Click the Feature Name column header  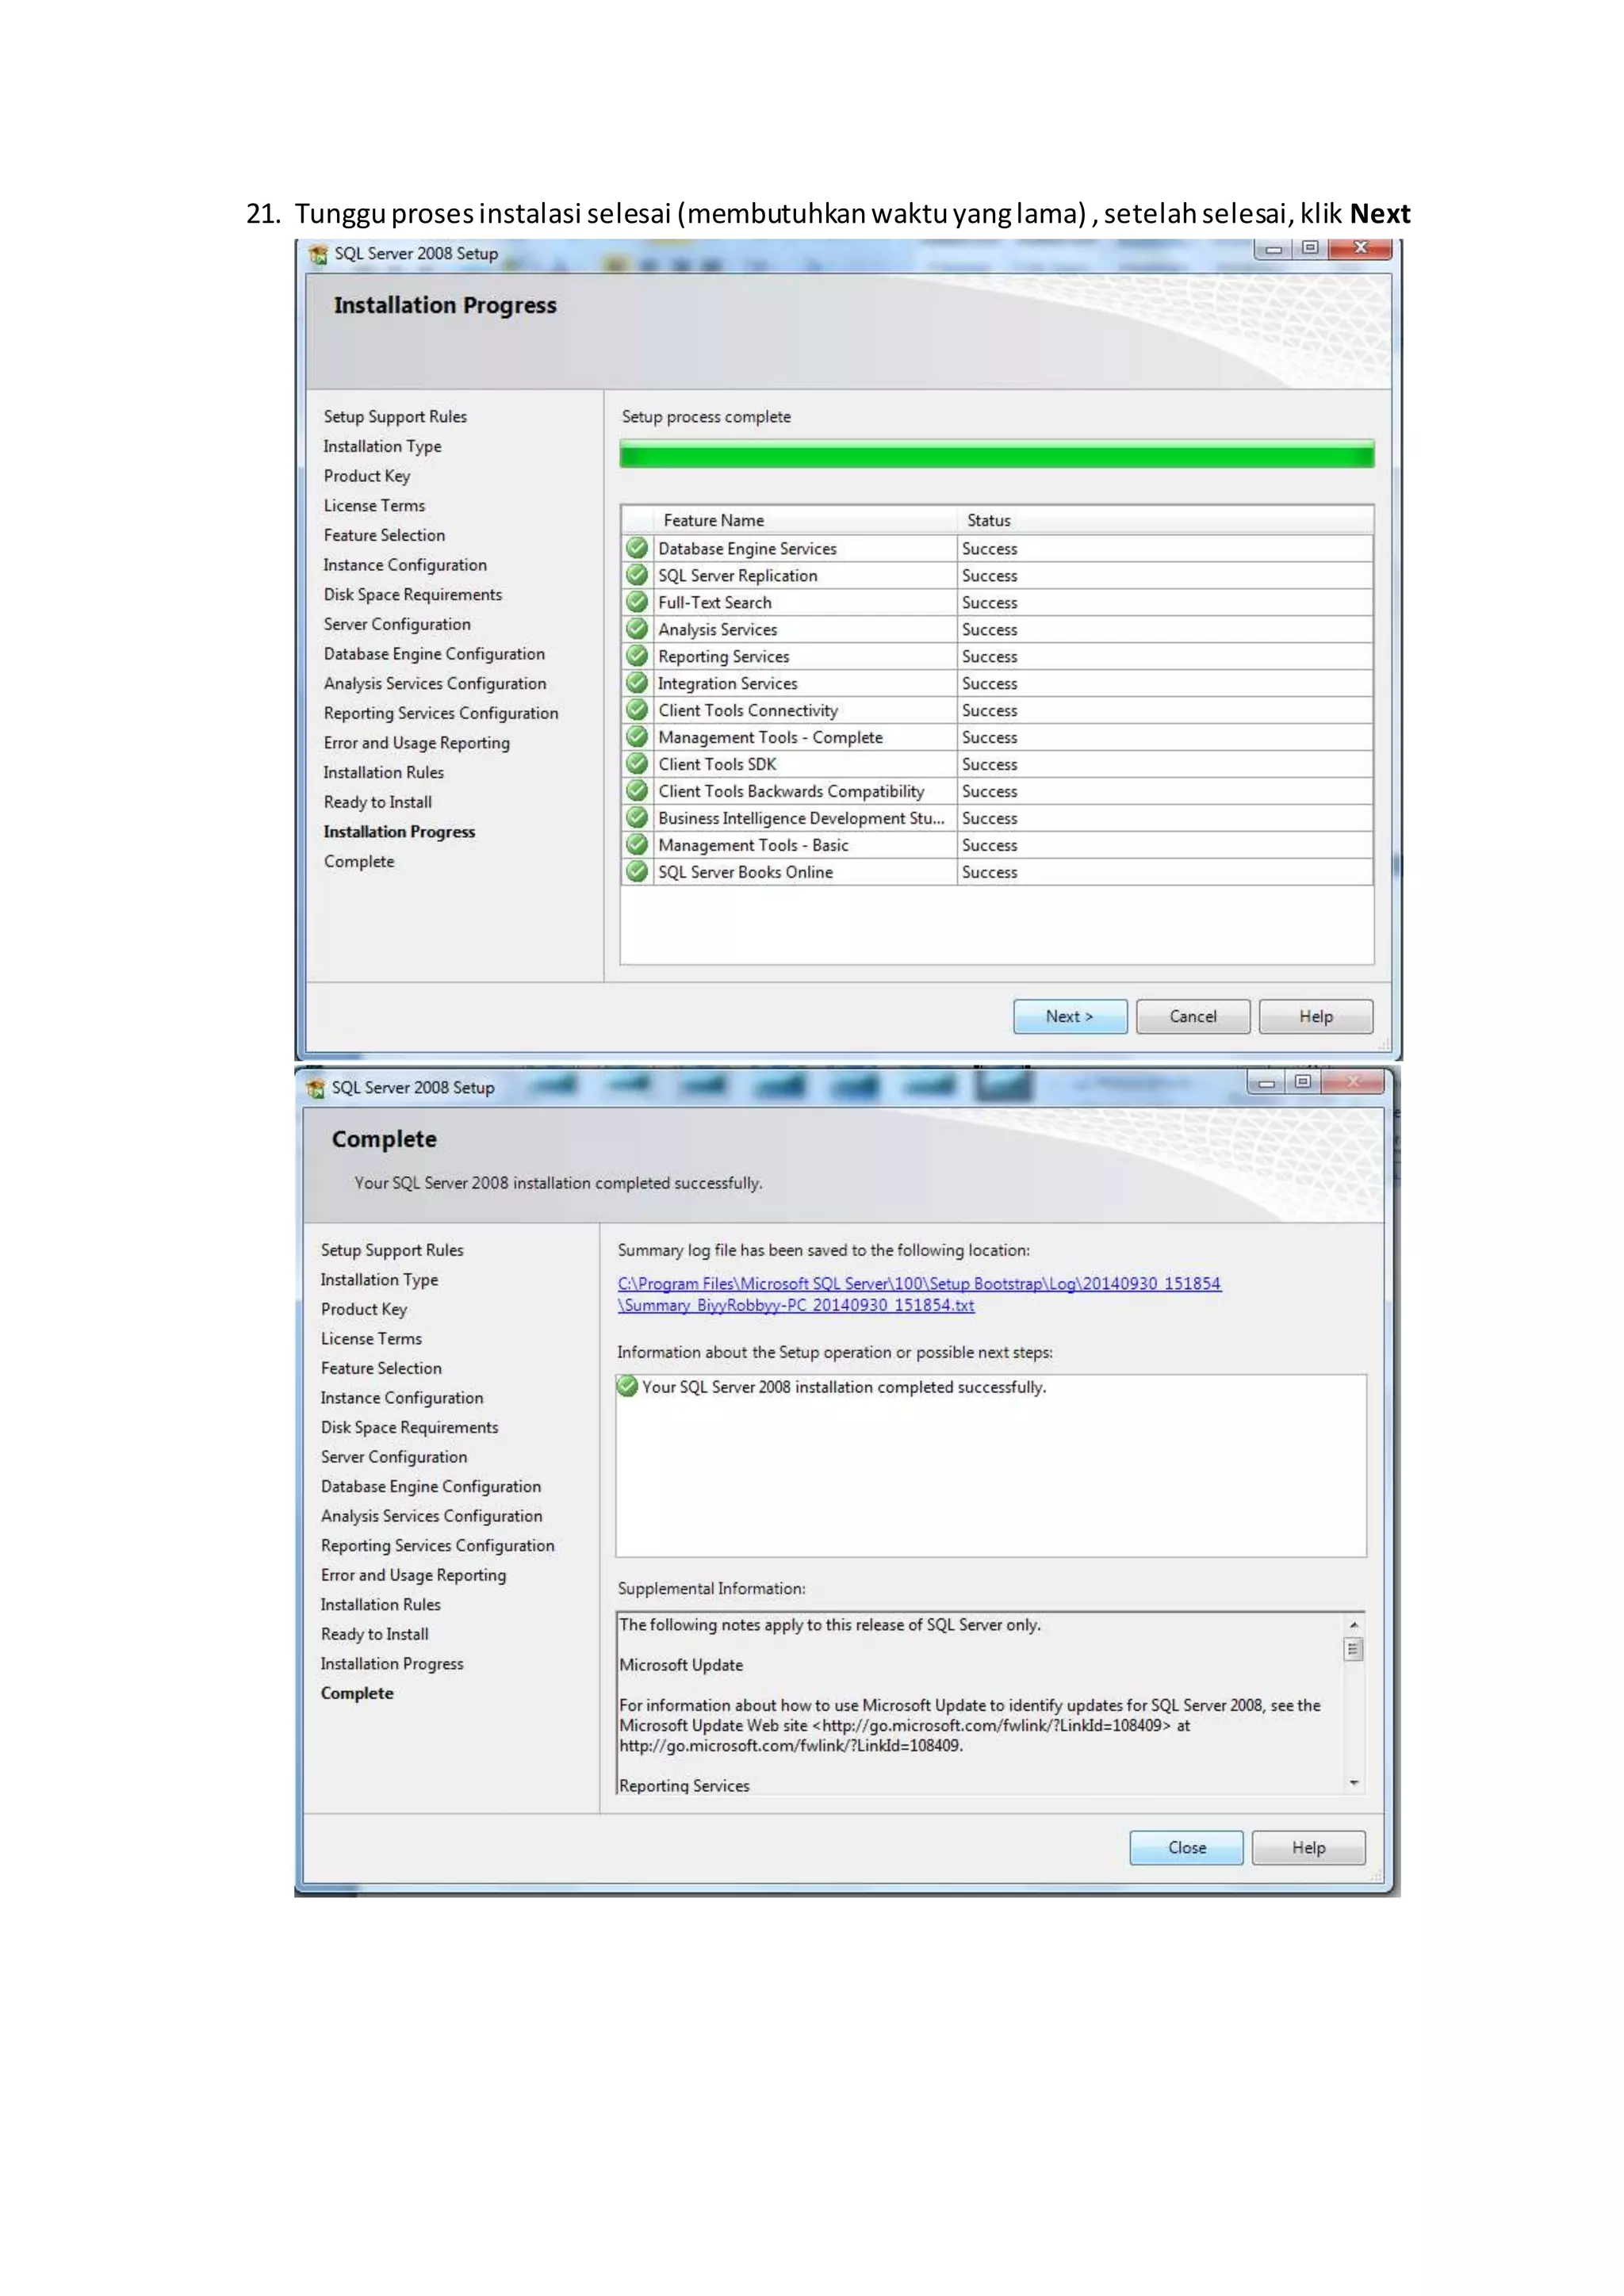(x=713, y=520)
